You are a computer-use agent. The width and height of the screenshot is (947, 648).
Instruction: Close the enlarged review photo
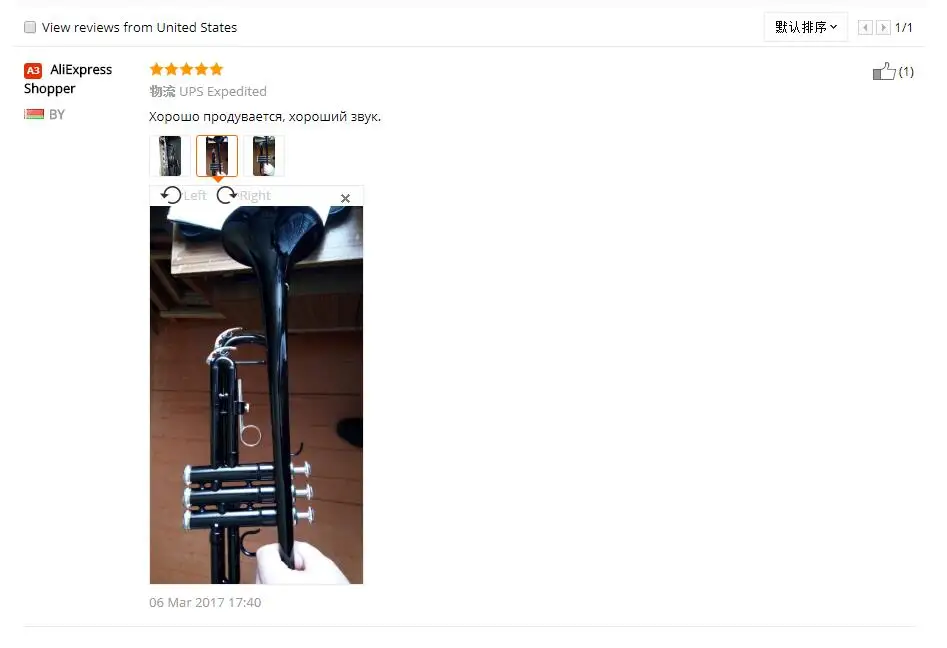[345, 198]
